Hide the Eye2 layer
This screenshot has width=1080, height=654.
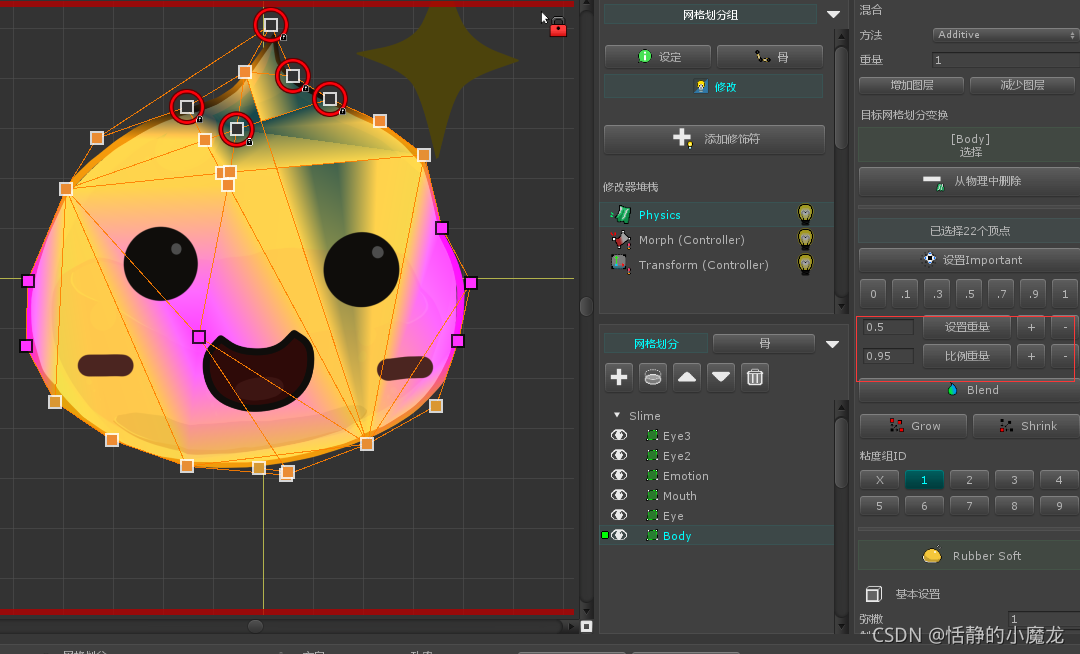619,455
